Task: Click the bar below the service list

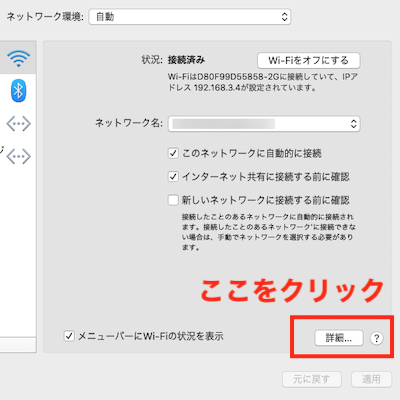Action: (18, 345)
